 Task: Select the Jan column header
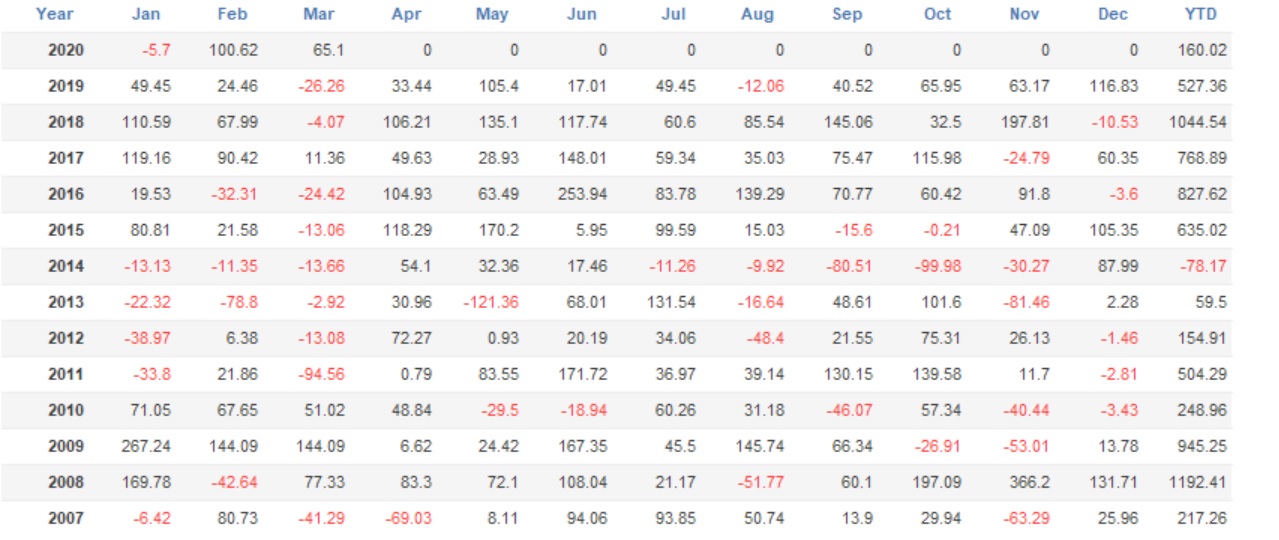pyautogui.click(x=146, y=14)
